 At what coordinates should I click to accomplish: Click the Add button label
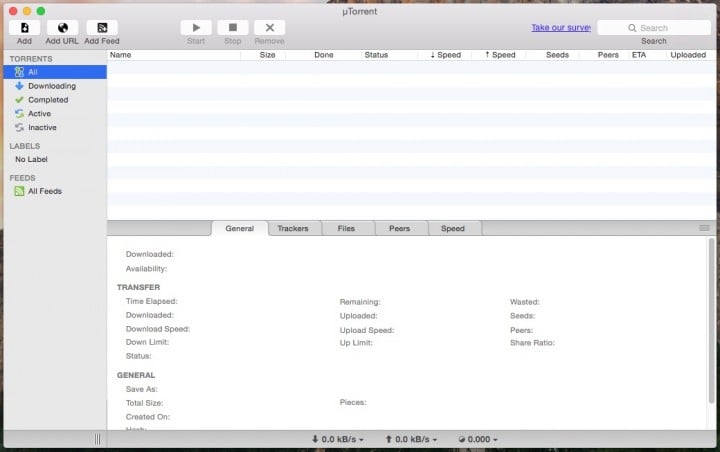point(24,41)
